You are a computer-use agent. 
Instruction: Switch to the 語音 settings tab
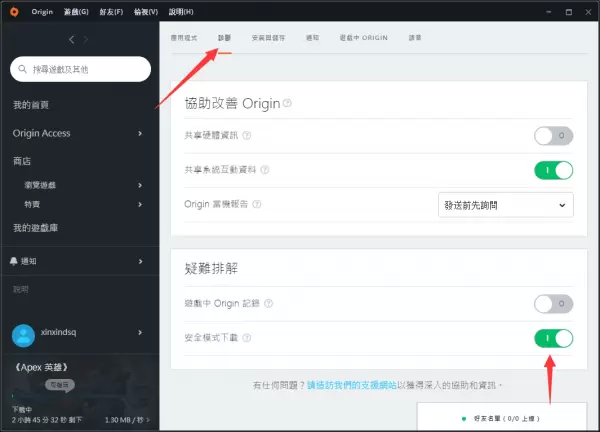415,37
